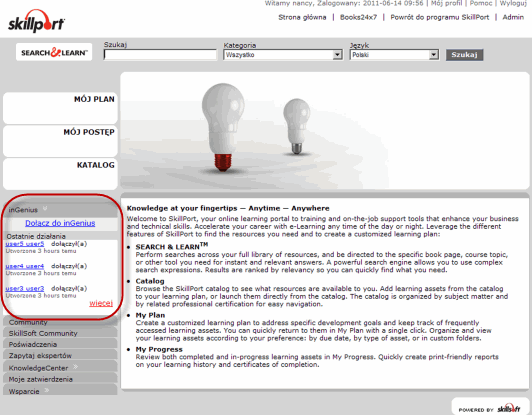Screen dimensions: 532x415
Task: Click Wyloguj to log out
Action: click(x=513, y=3)
